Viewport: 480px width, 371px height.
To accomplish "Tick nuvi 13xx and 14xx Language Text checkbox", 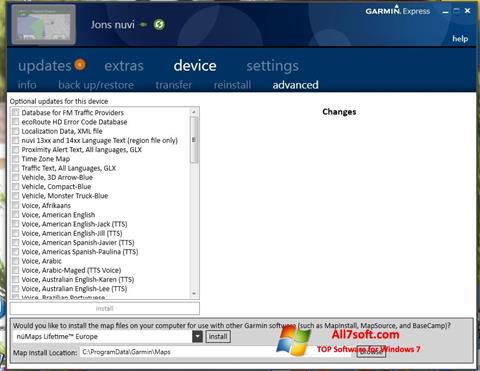I will 16,140.
